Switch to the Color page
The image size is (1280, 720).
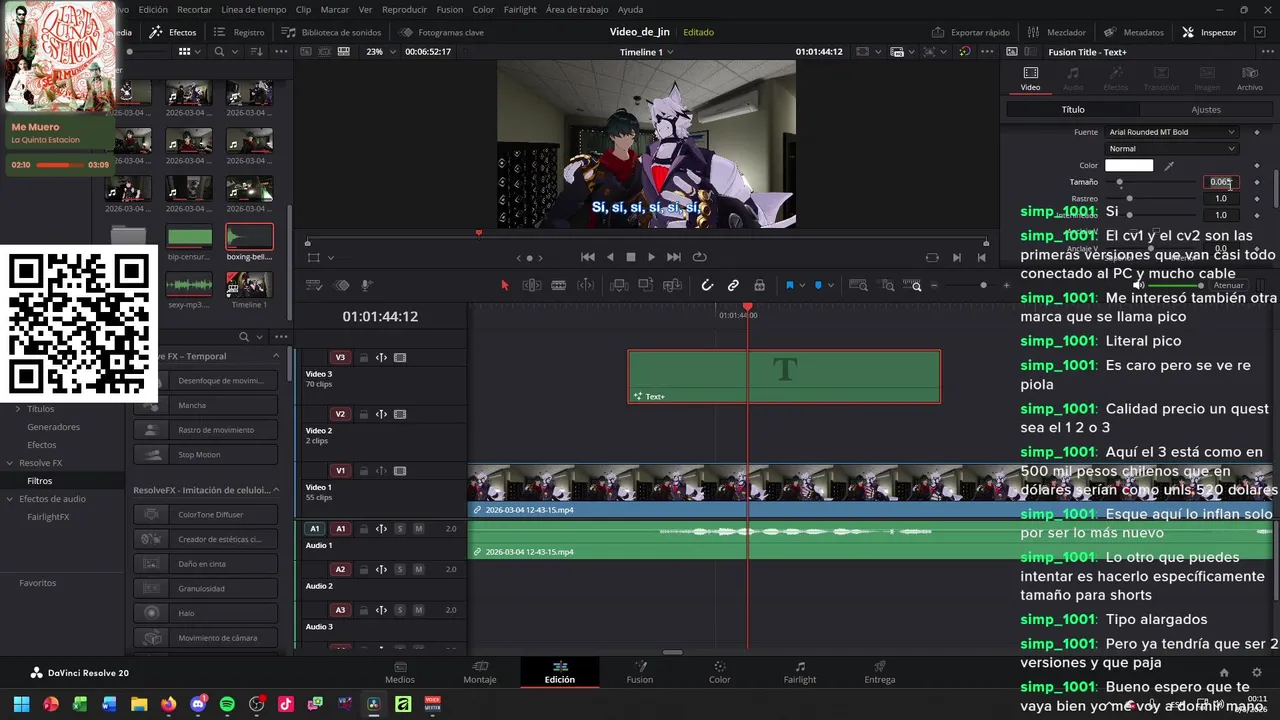719,672
